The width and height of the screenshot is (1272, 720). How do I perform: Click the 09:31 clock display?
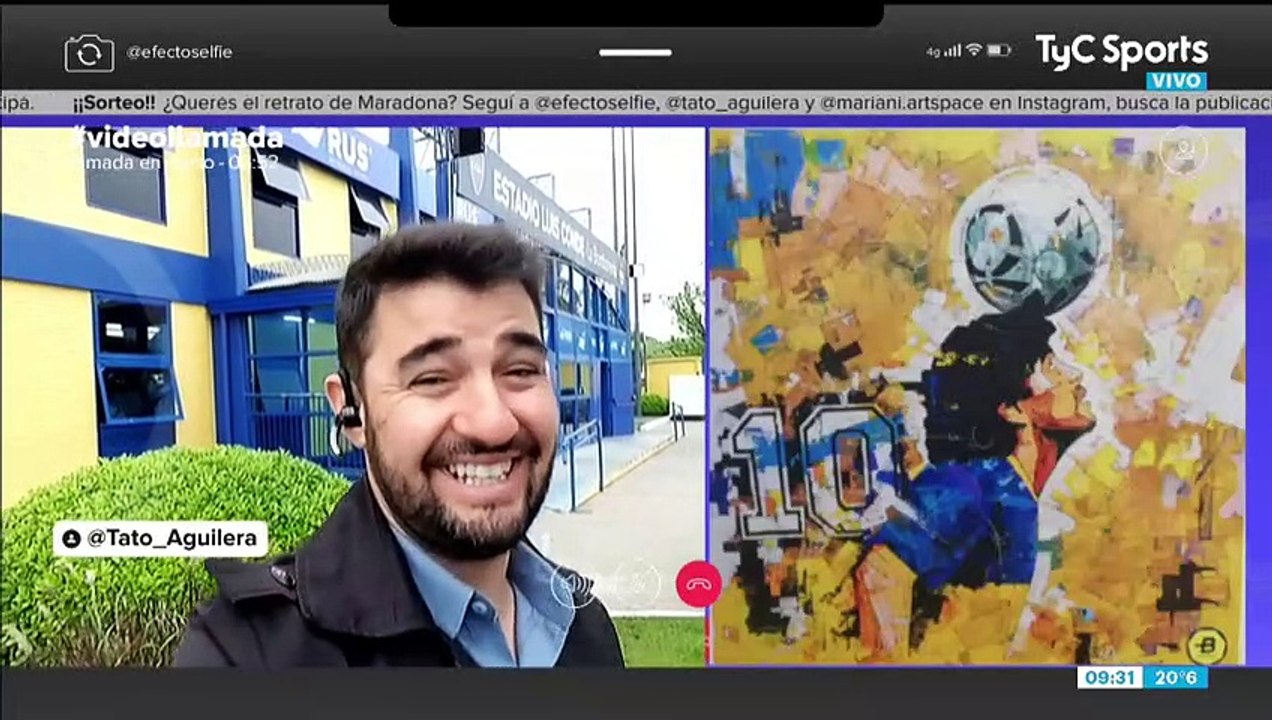[x=1110, y=678]
